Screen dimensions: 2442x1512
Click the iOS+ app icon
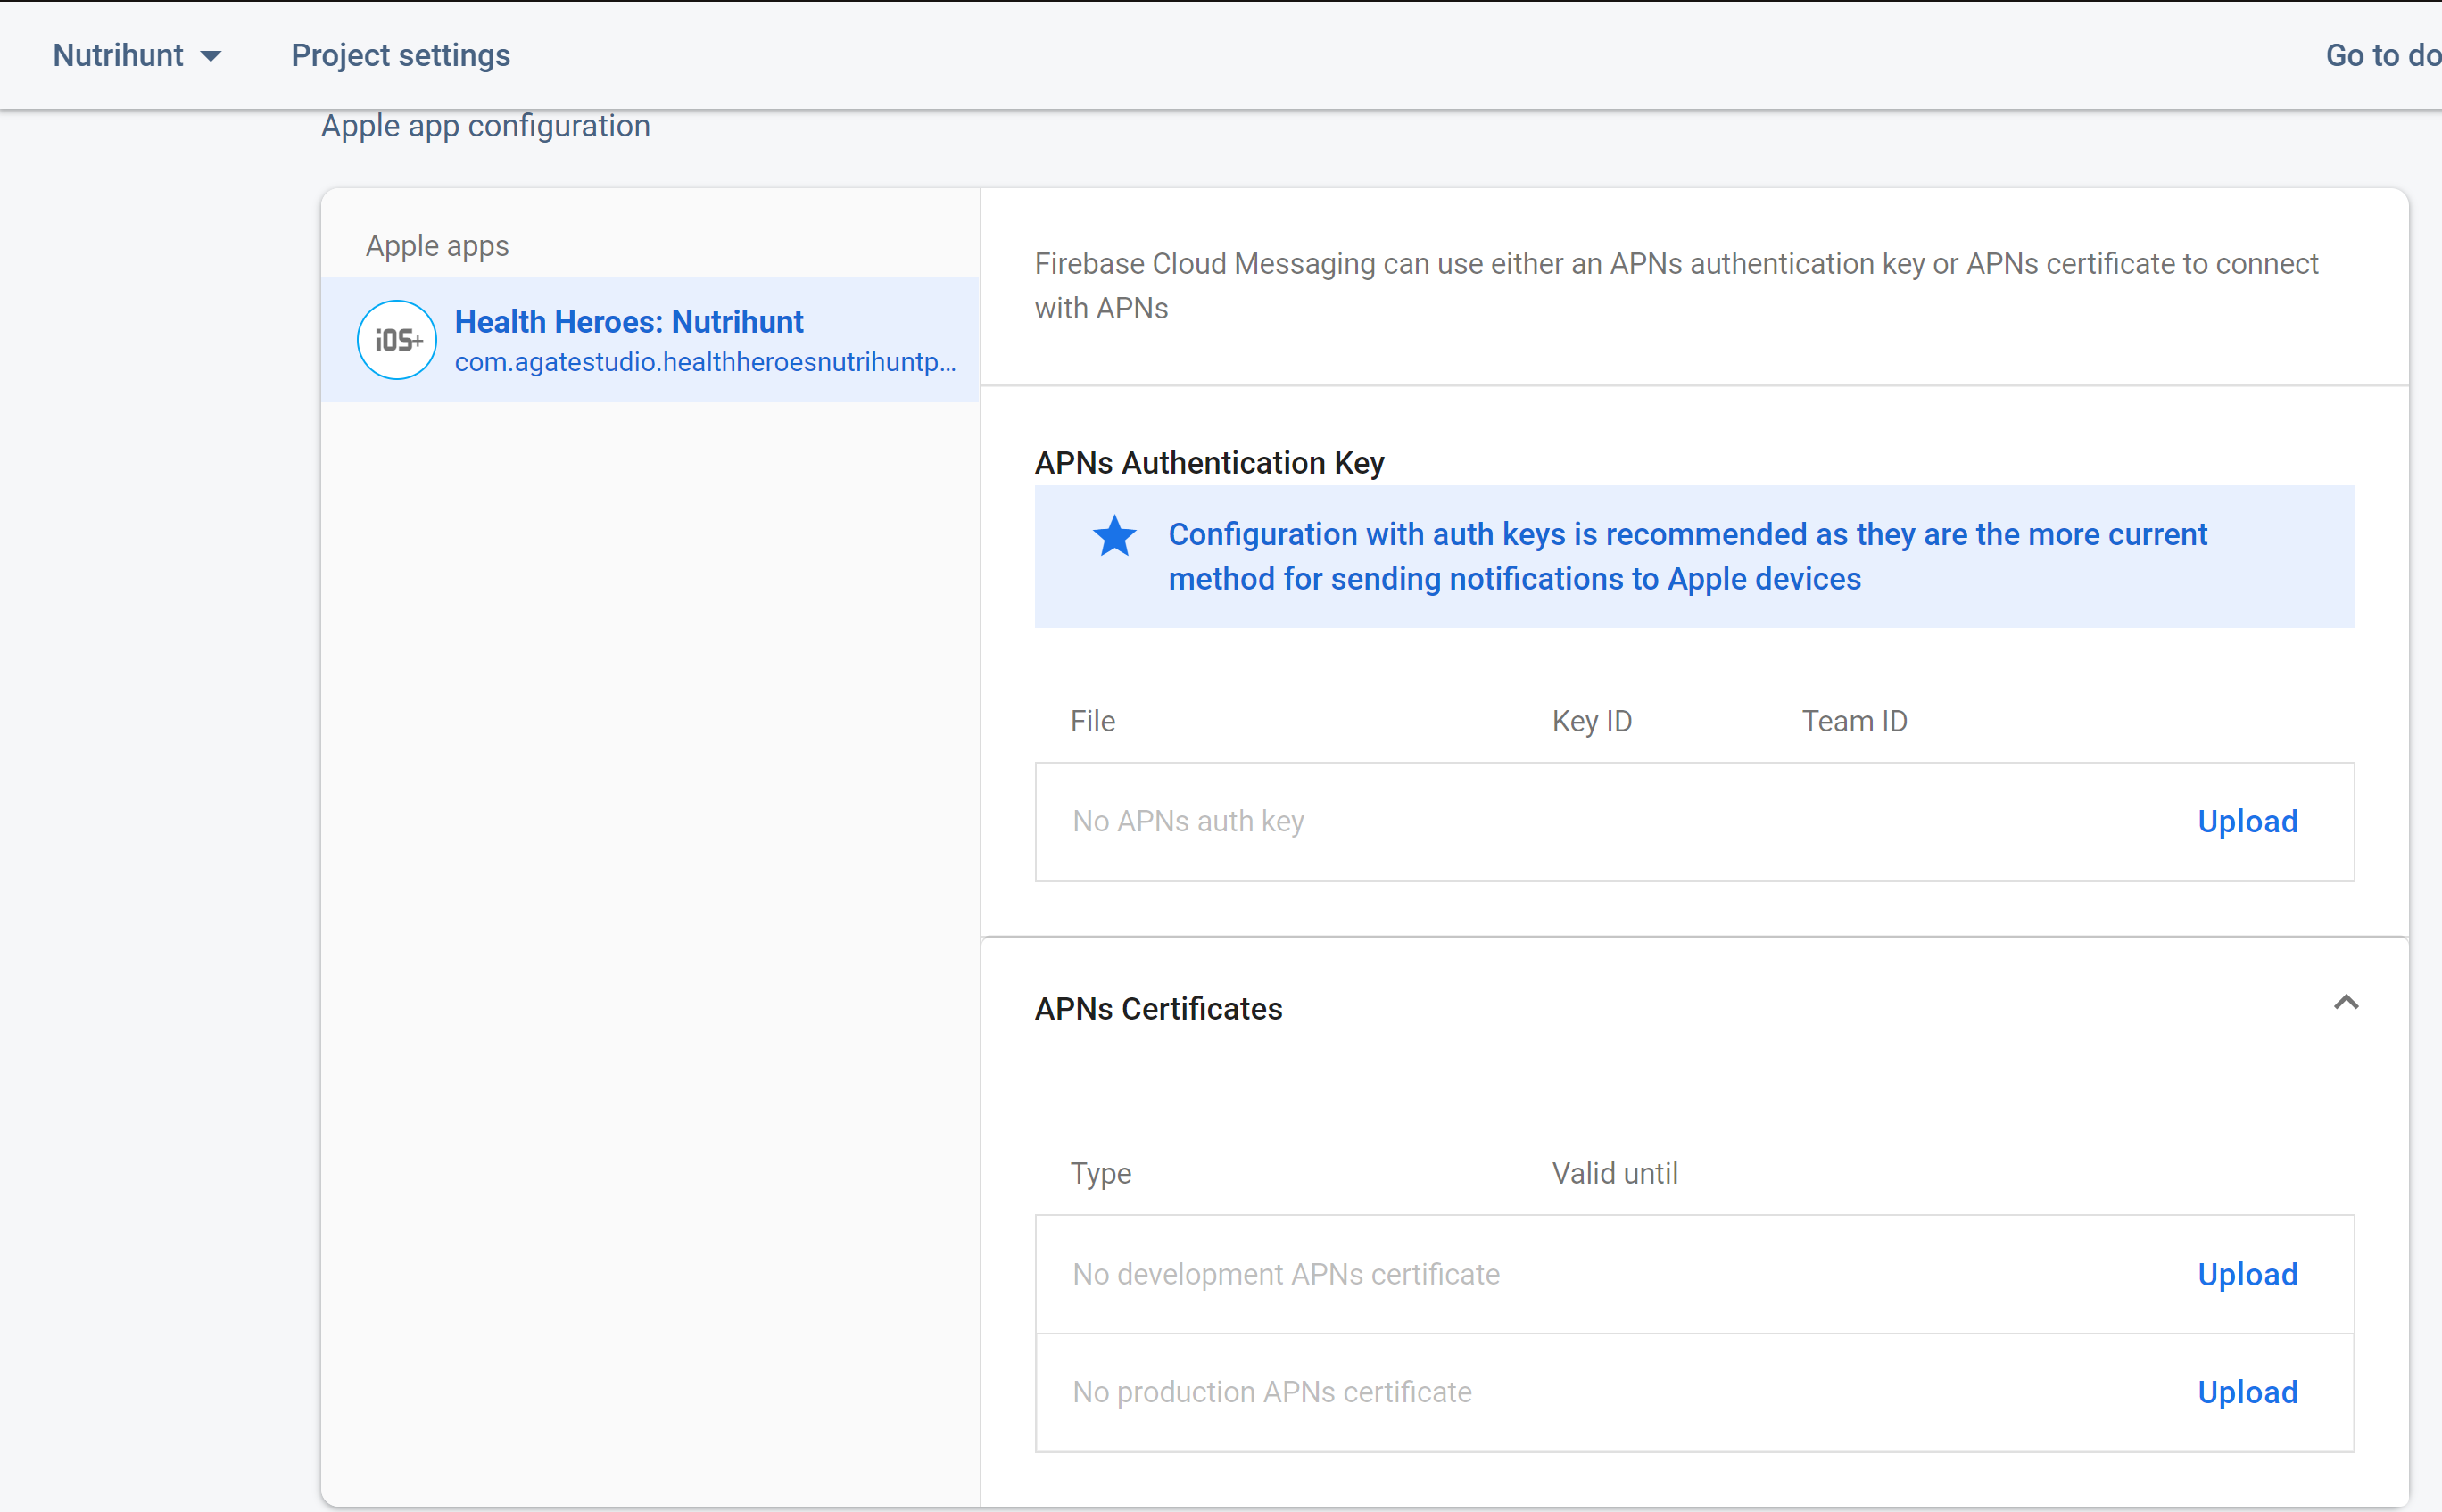pyautogui.click(x=396, y=340)
